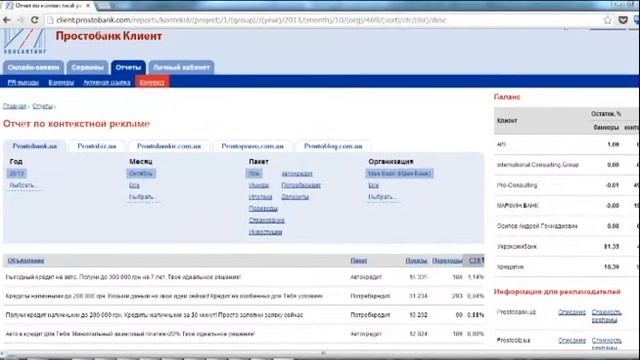Choose the Ипотека package filter
This screenshot has width=640, height=360.
260,197
